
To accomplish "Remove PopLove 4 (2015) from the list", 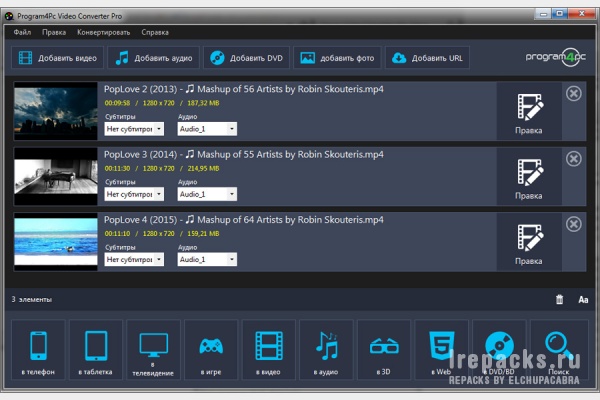I will pyautogui.click(x=574, y=224).
